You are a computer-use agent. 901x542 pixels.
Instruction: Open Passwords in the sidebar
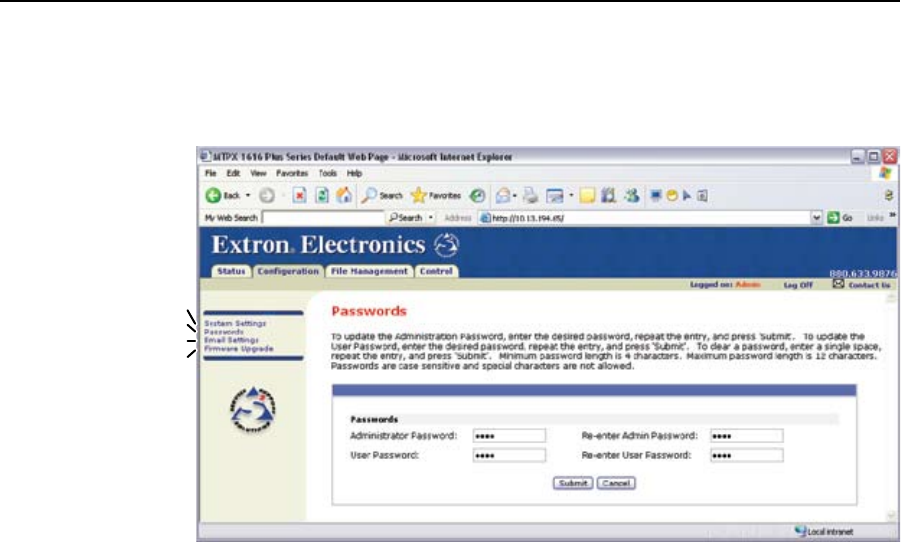click(x=224, y=332)
